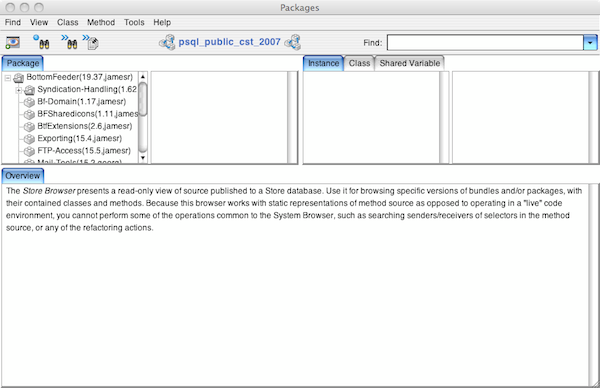Switch to the Shared Variable tab

tap(409, 63)
